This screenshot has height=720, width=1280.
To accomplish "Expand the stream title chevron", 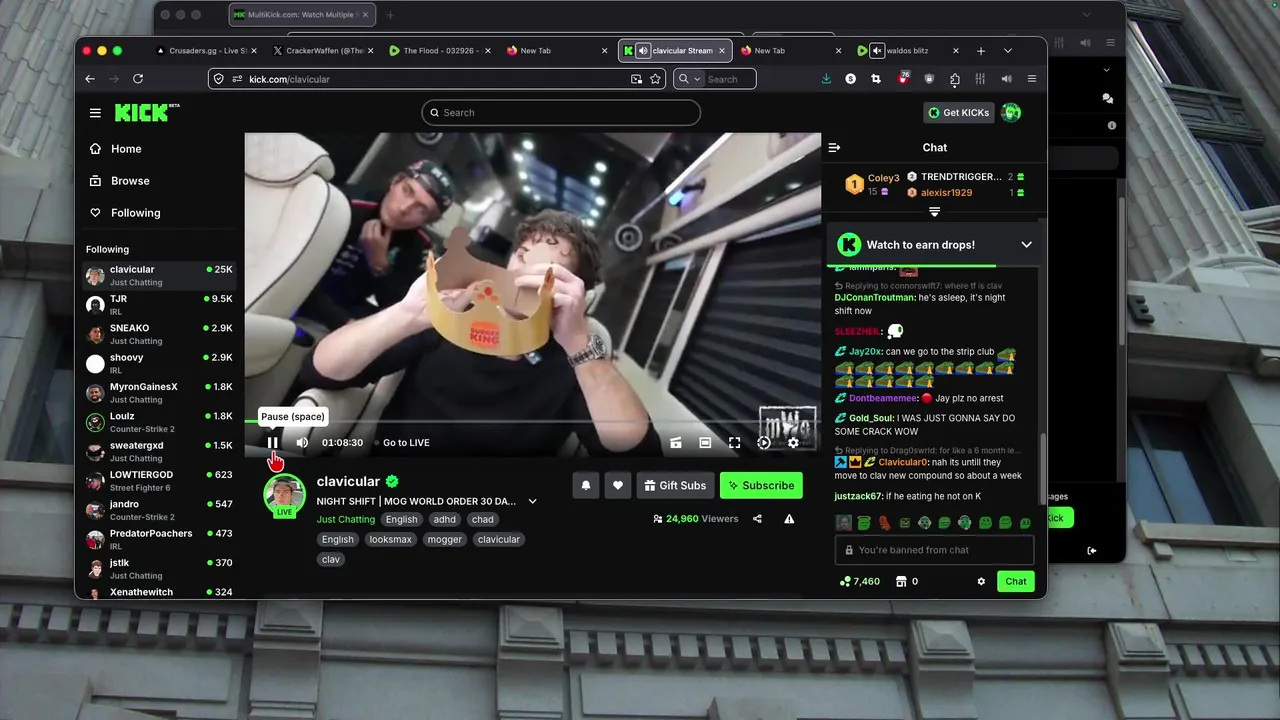I will (x=532, y=501).
